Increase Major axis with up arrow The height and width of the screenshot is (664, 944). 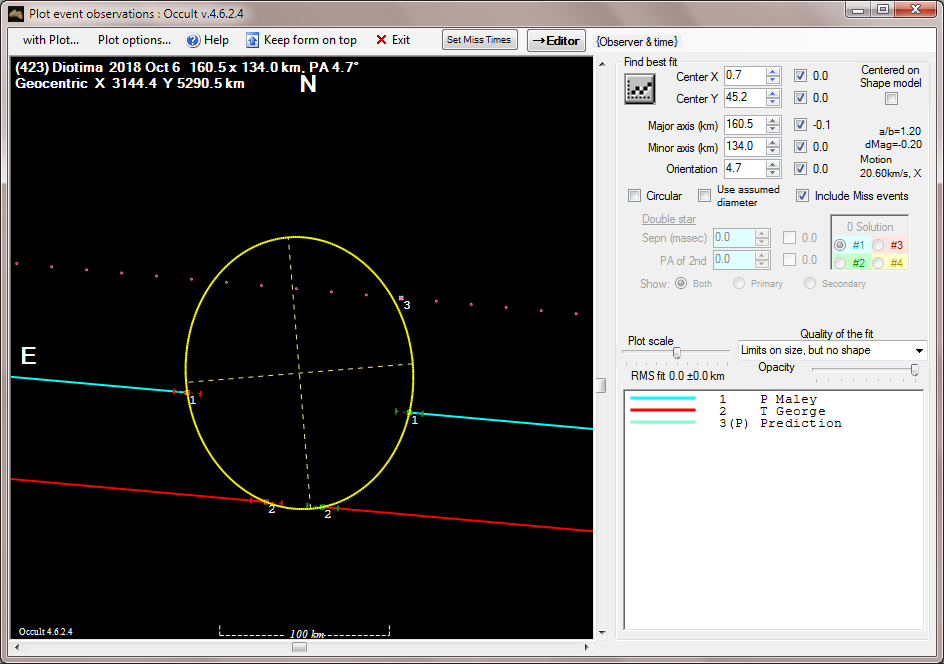click(773, 120)
